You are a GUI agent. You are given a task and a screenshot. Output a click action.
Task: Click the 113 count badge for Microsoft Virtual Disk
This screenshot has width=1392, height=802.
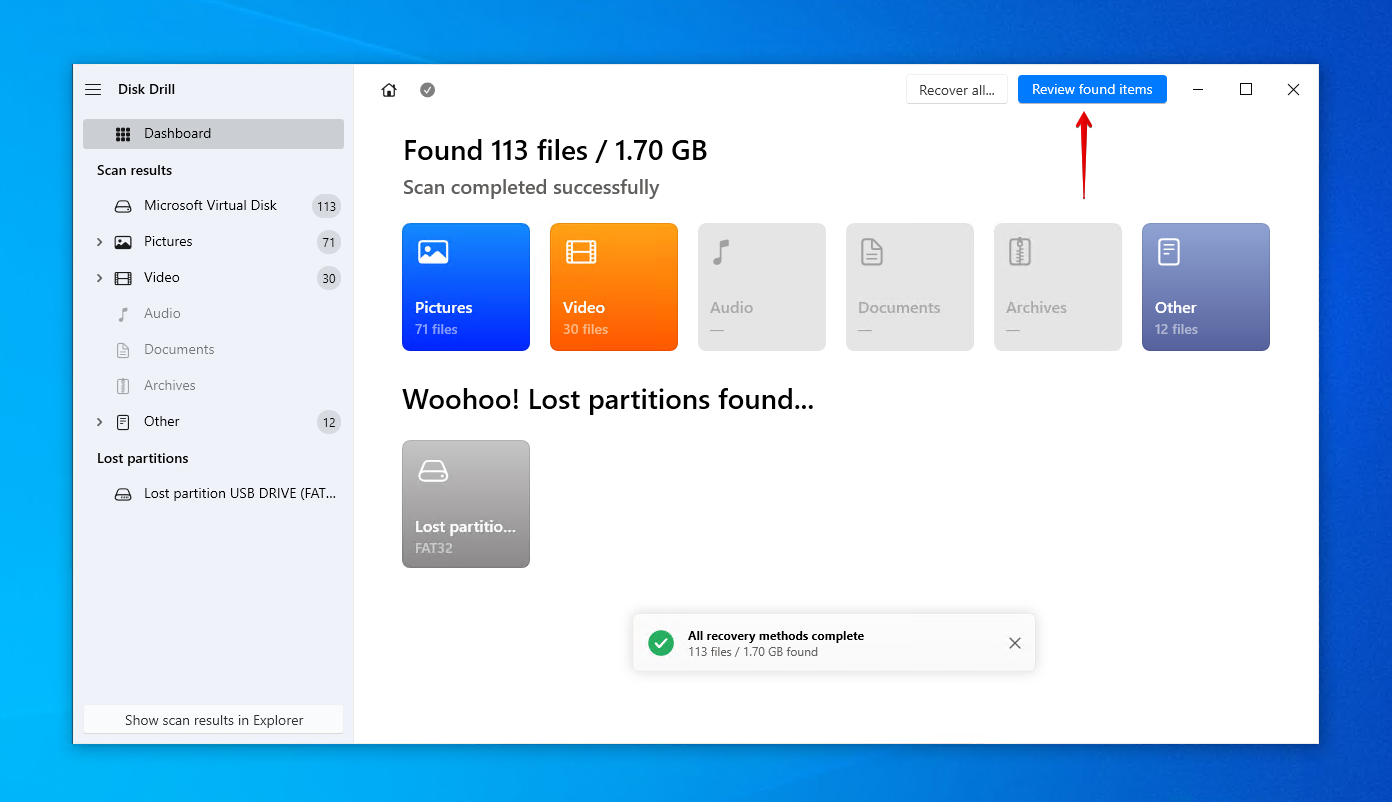(326, 206)
